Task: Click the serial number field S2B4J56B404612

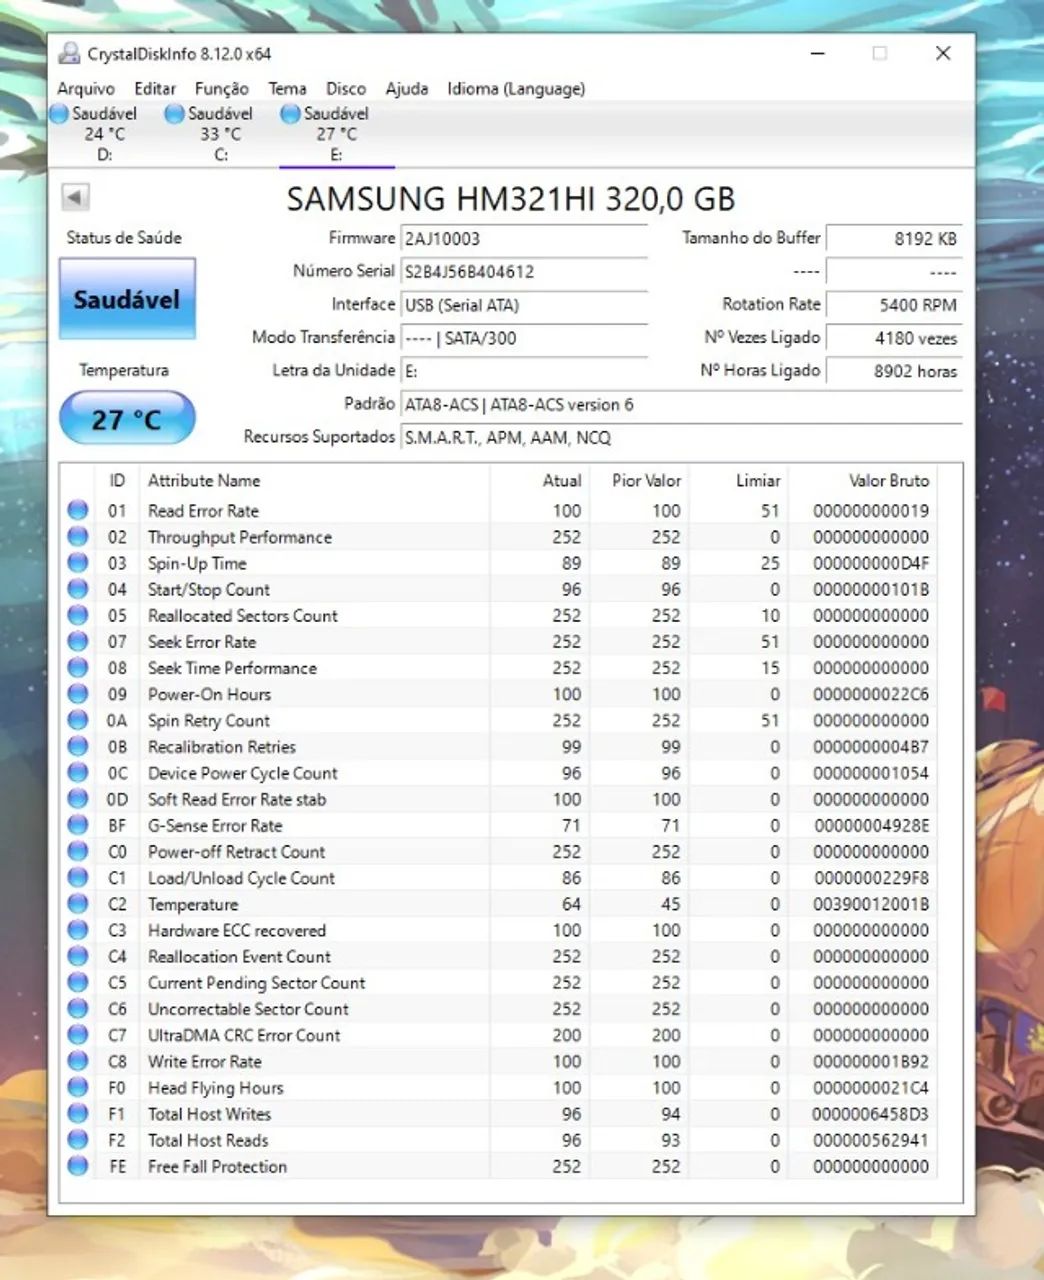Action: 524,272
